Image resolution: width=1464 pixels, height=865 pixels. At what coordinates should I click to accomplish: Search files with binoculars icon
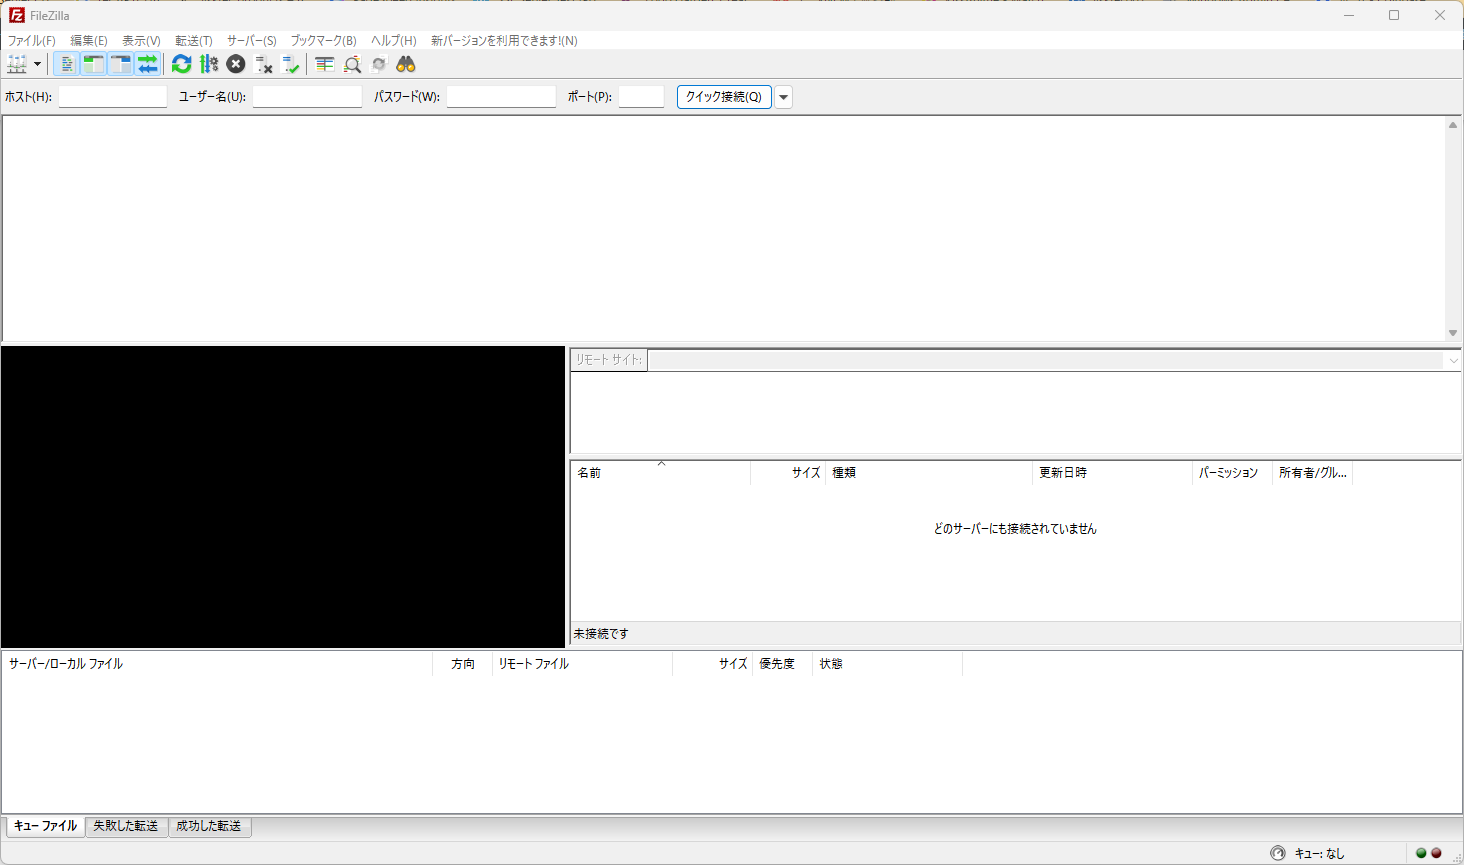click(405, 64)
